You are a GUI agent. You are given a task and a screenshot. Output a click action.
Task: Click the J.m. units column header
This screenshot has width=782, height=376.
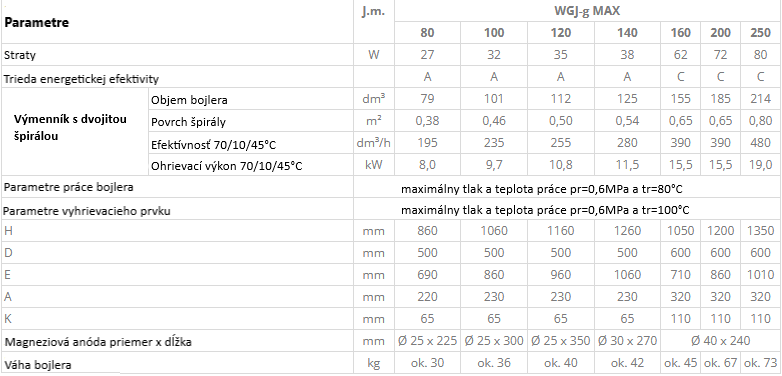pos(373,12)
